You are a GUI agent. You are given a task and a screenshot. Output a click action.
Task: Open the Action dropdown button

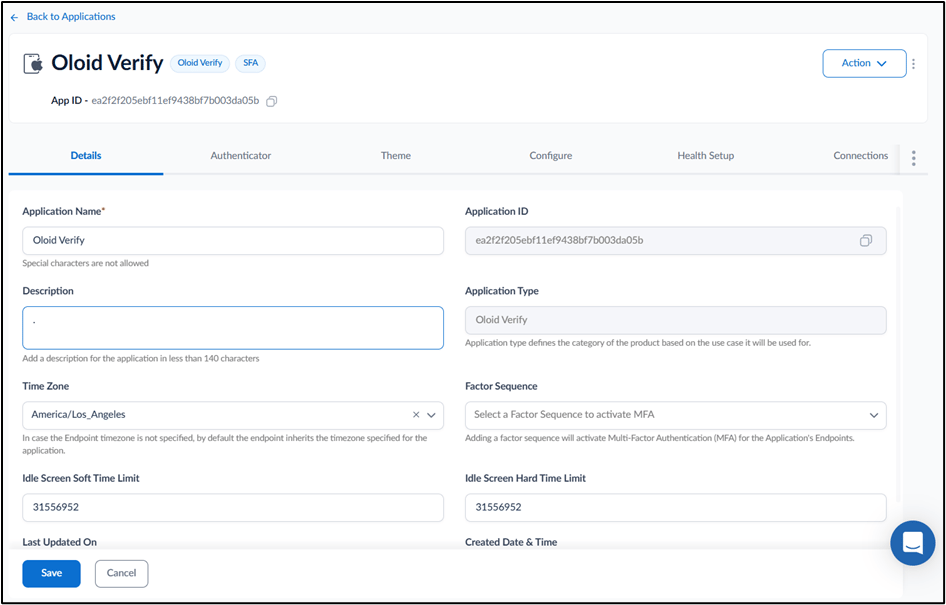(x=864, y=63)
